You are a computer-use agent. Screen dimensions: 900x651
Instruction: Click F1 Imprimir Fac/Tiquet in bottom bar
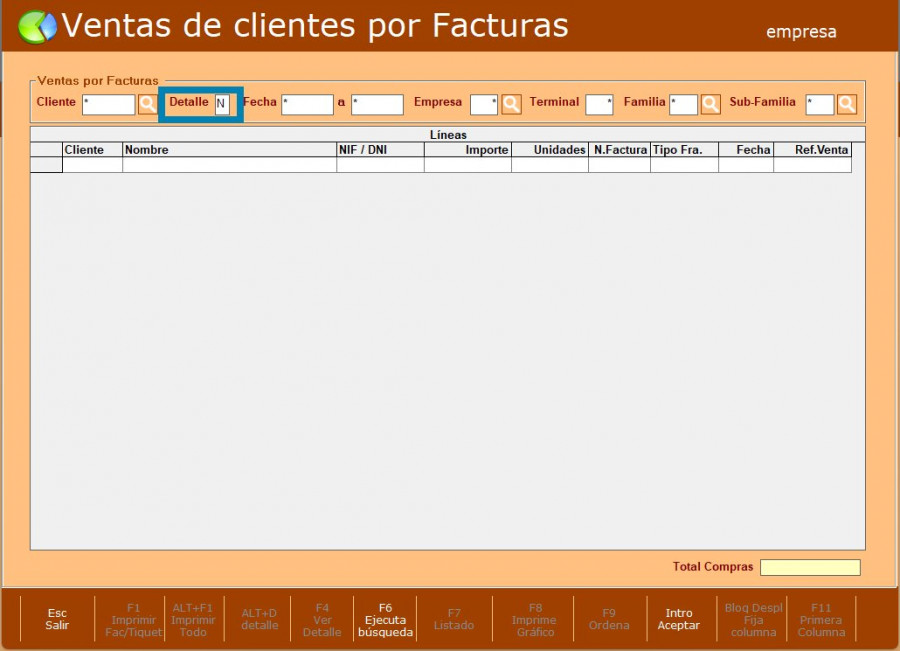coord(133,619)
